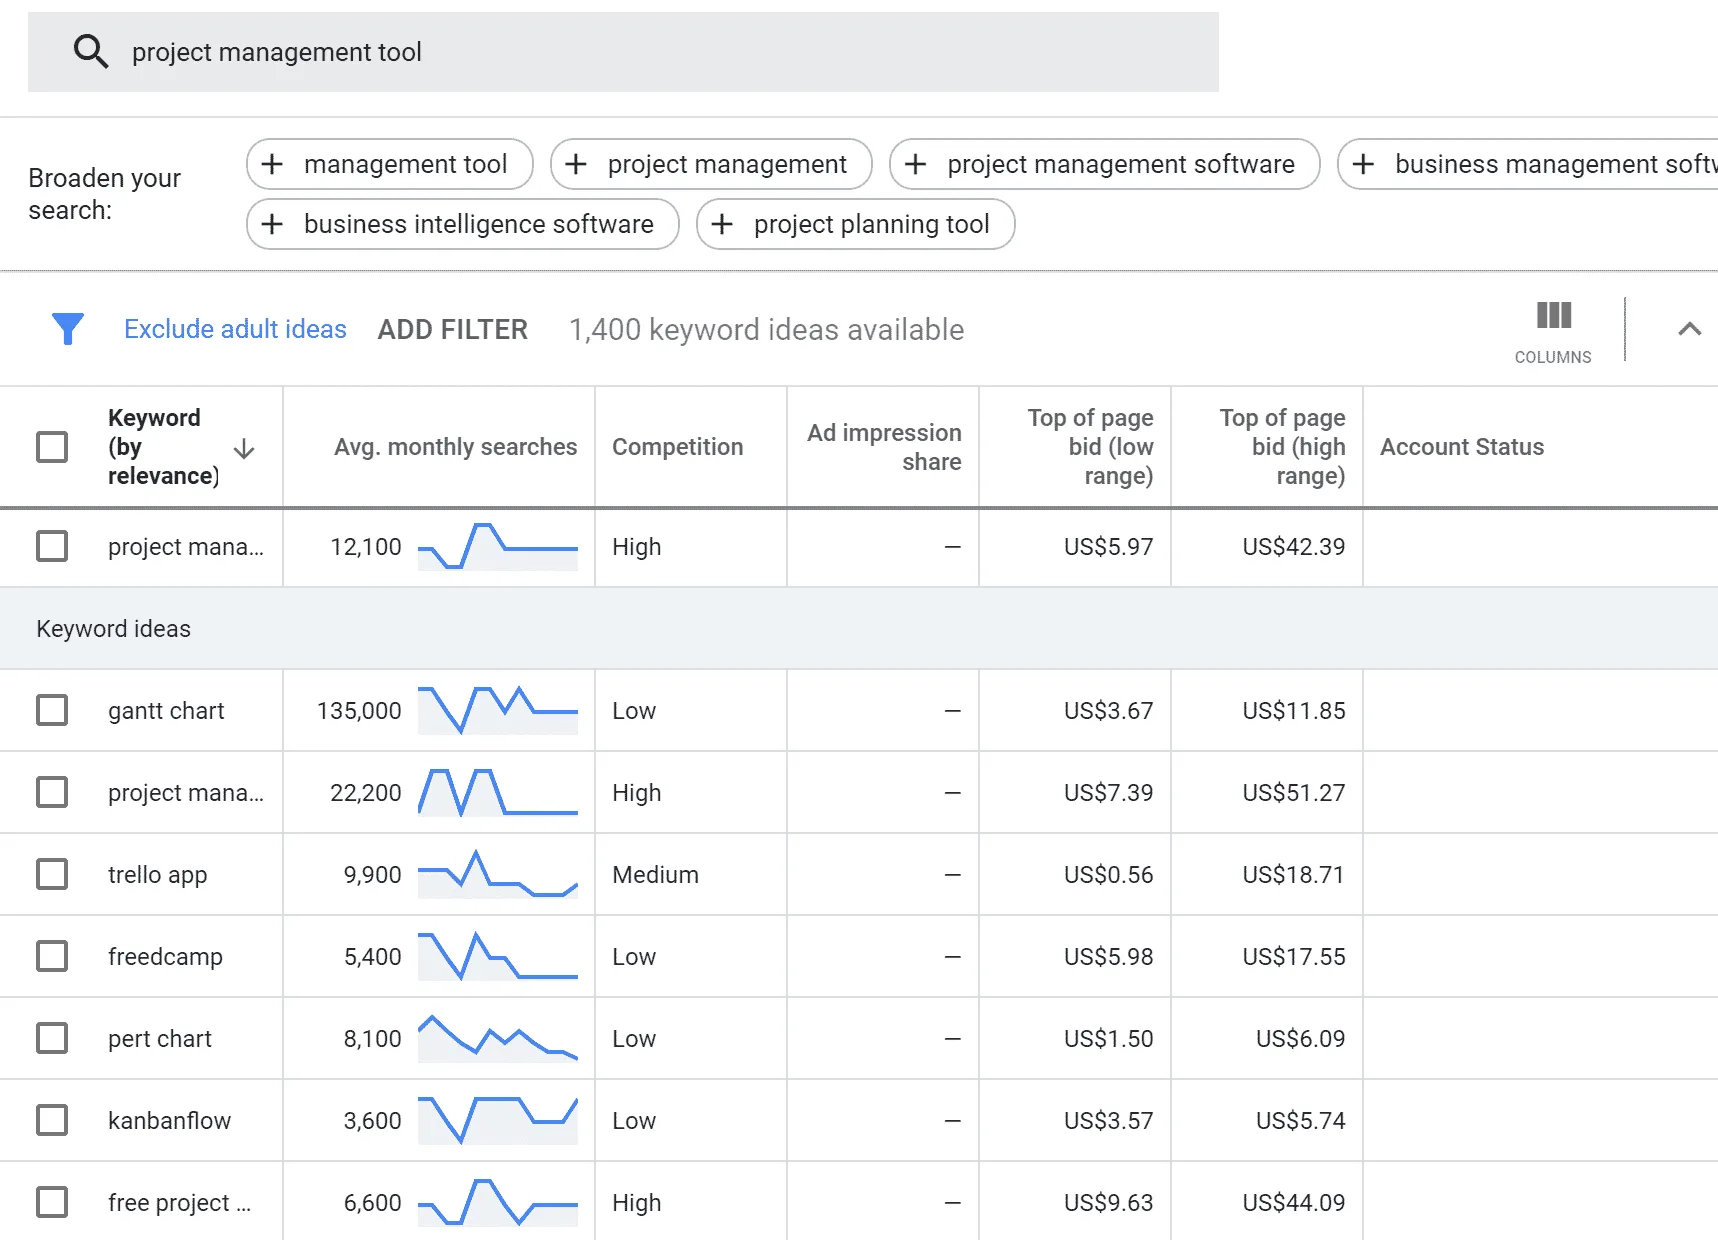Click the 'freedcamp' keyword text

(x=165, y=956)
